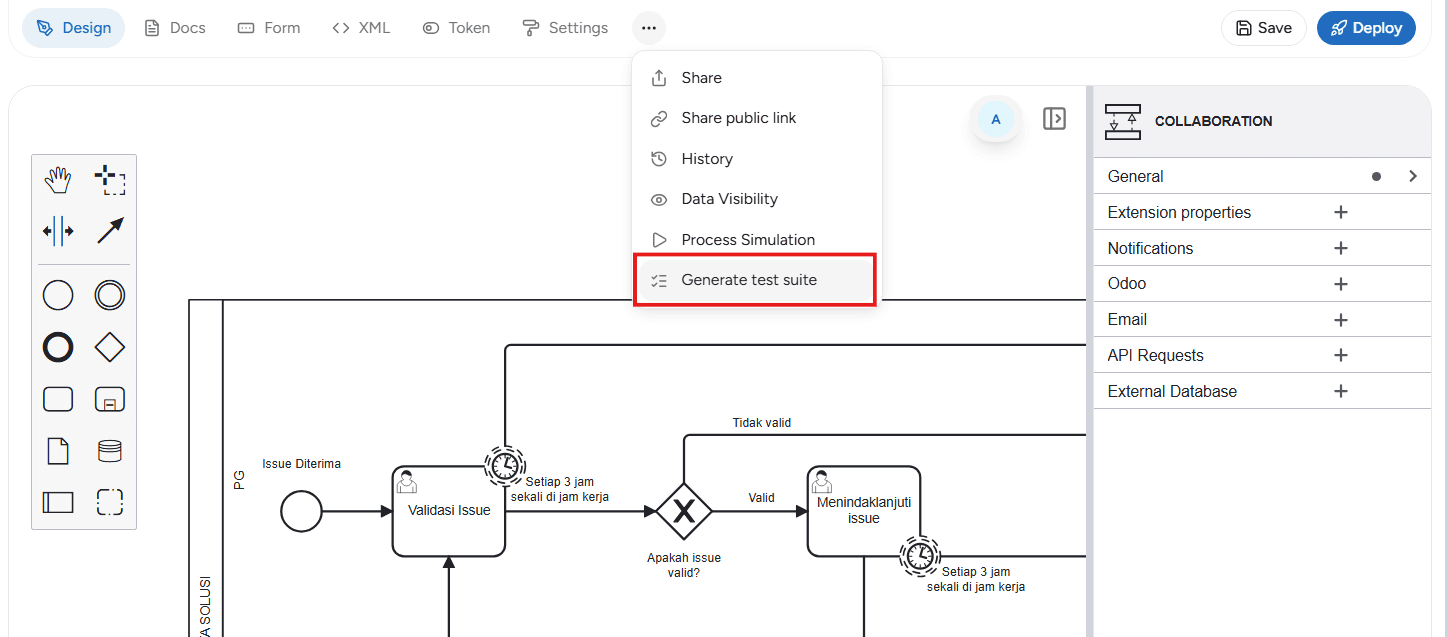Image resolution: width=1447 pixels, height=637 pixels.
Task: Add an API Requests entry
Action: (1342, 355)
